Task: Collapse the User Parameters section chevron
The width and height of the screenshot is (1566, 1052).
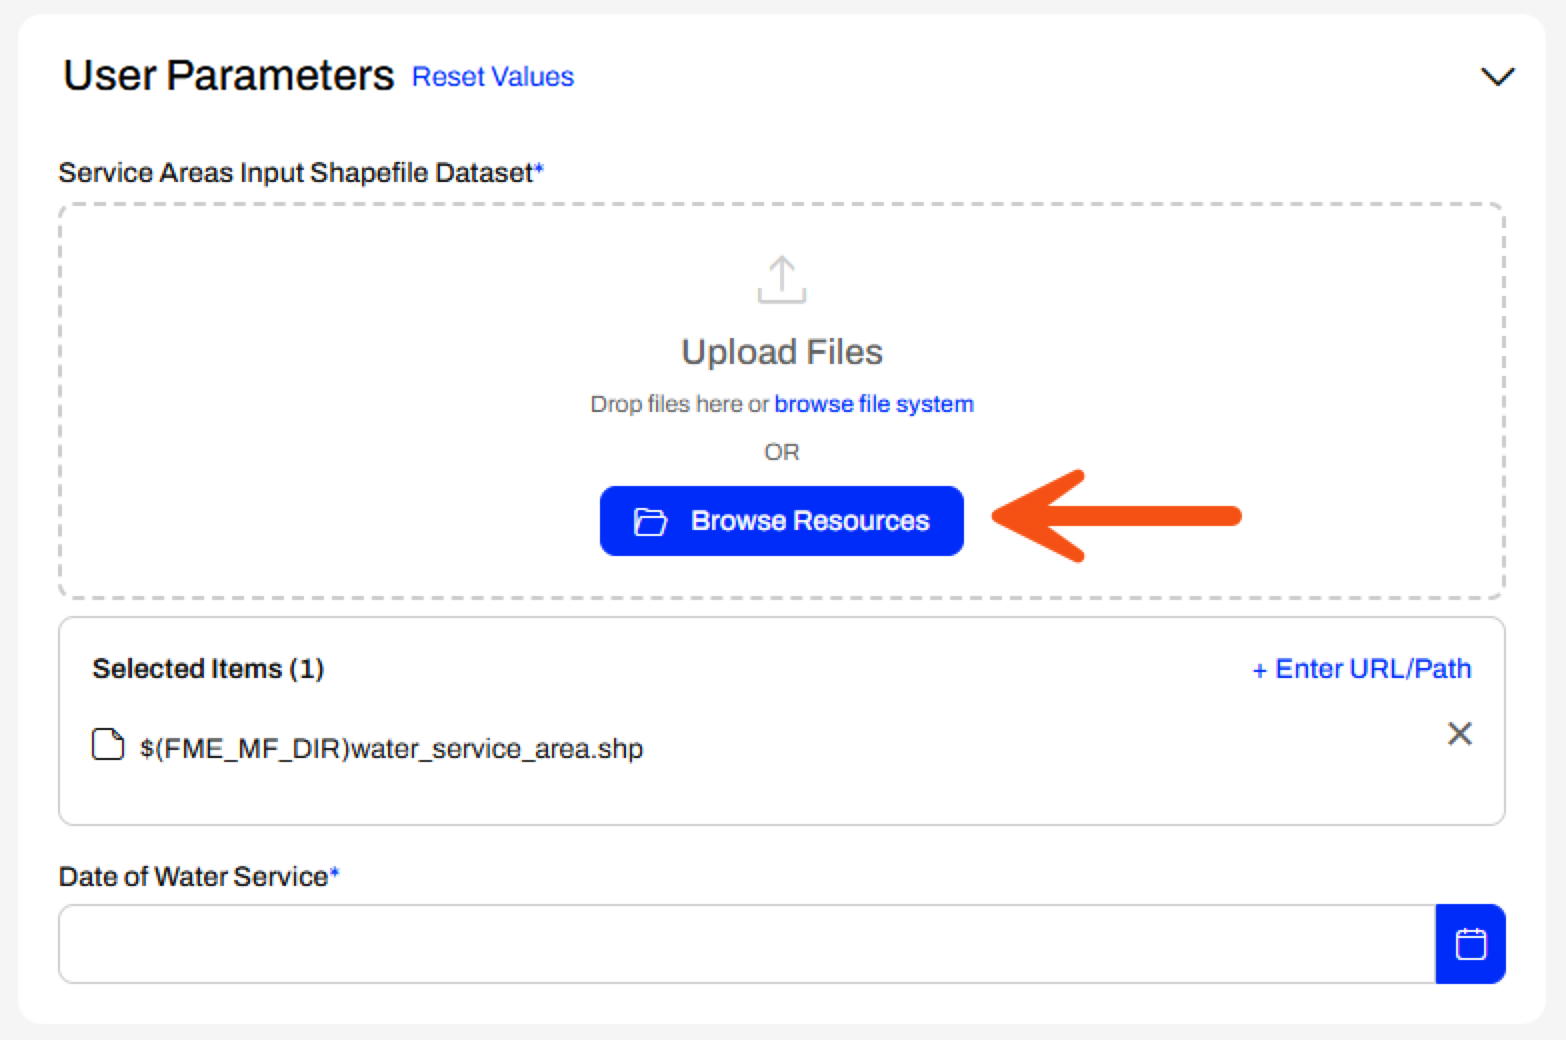Action: 1497,77
